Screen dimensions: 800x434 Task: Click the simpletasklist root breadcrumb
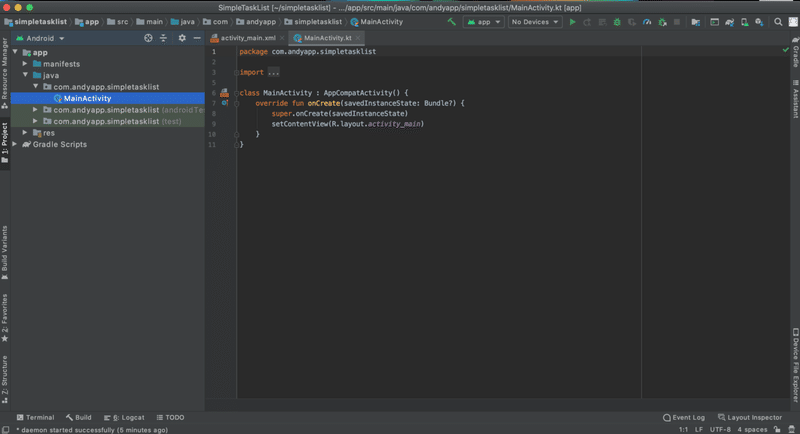click(36, 22)
